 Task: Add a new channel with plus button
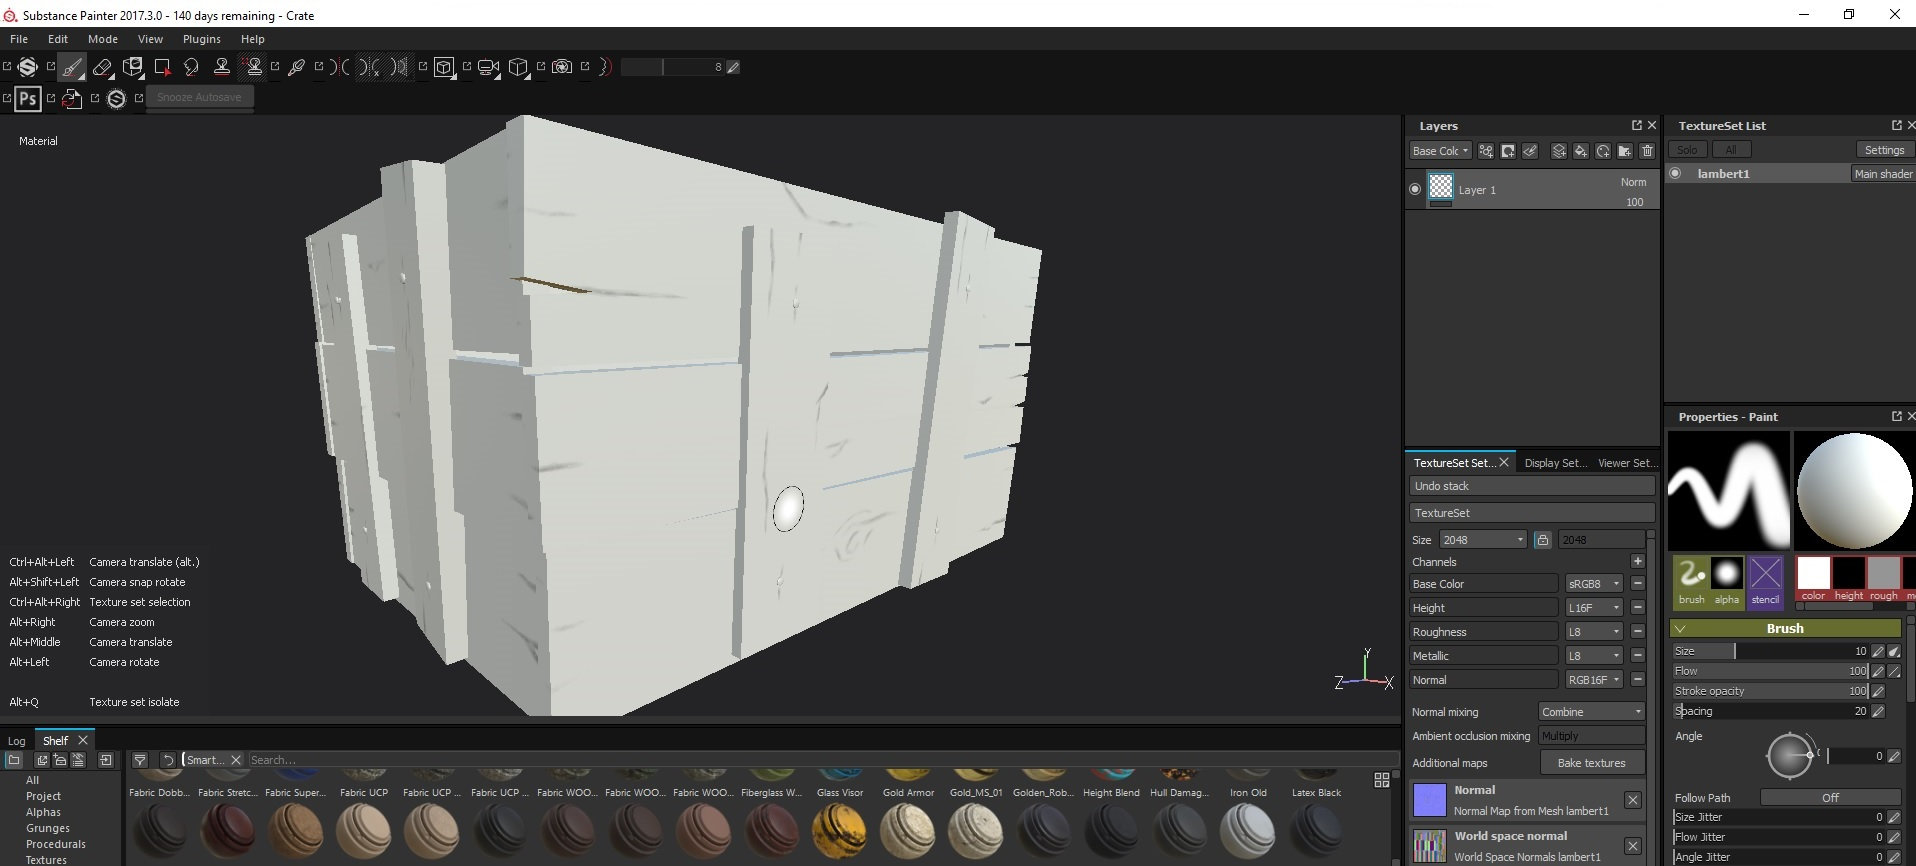pyautogui.click(x=1637, y=561)
